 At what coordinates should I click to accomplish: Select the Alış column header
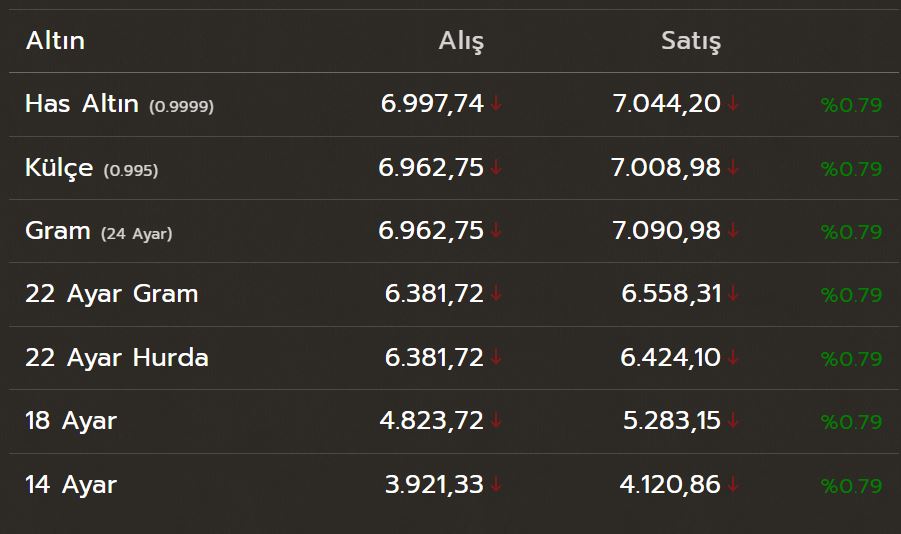[461, 41]
